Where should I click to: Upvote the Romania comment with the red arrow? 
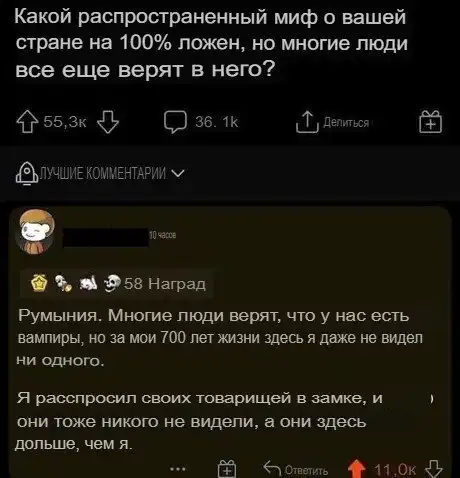point(357,469)
